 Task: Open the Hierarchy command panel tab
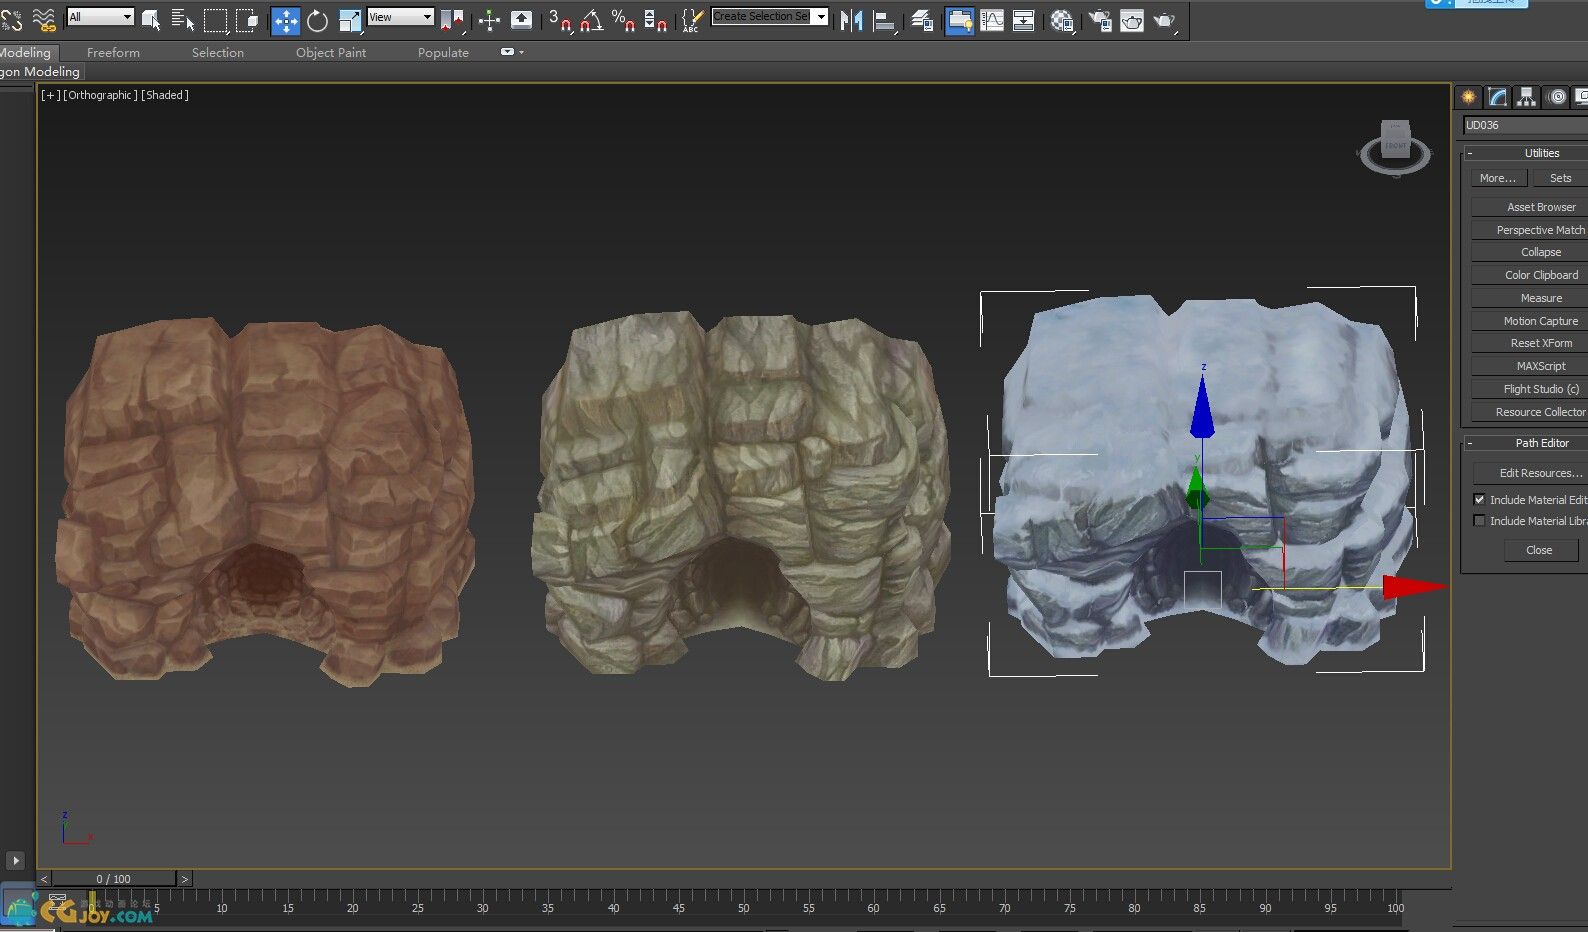1526,97
